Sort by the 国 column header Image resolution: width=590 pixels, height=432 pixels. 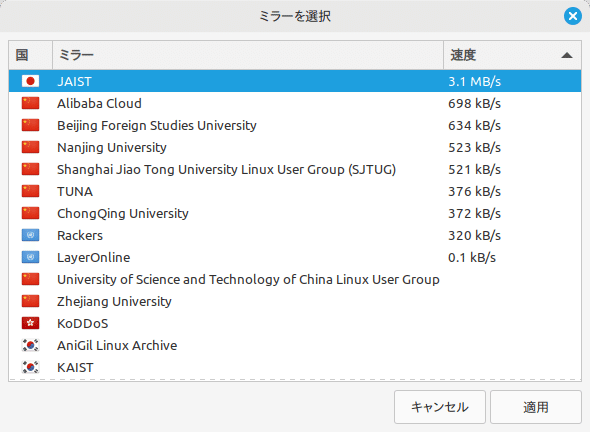pos(30,55)
